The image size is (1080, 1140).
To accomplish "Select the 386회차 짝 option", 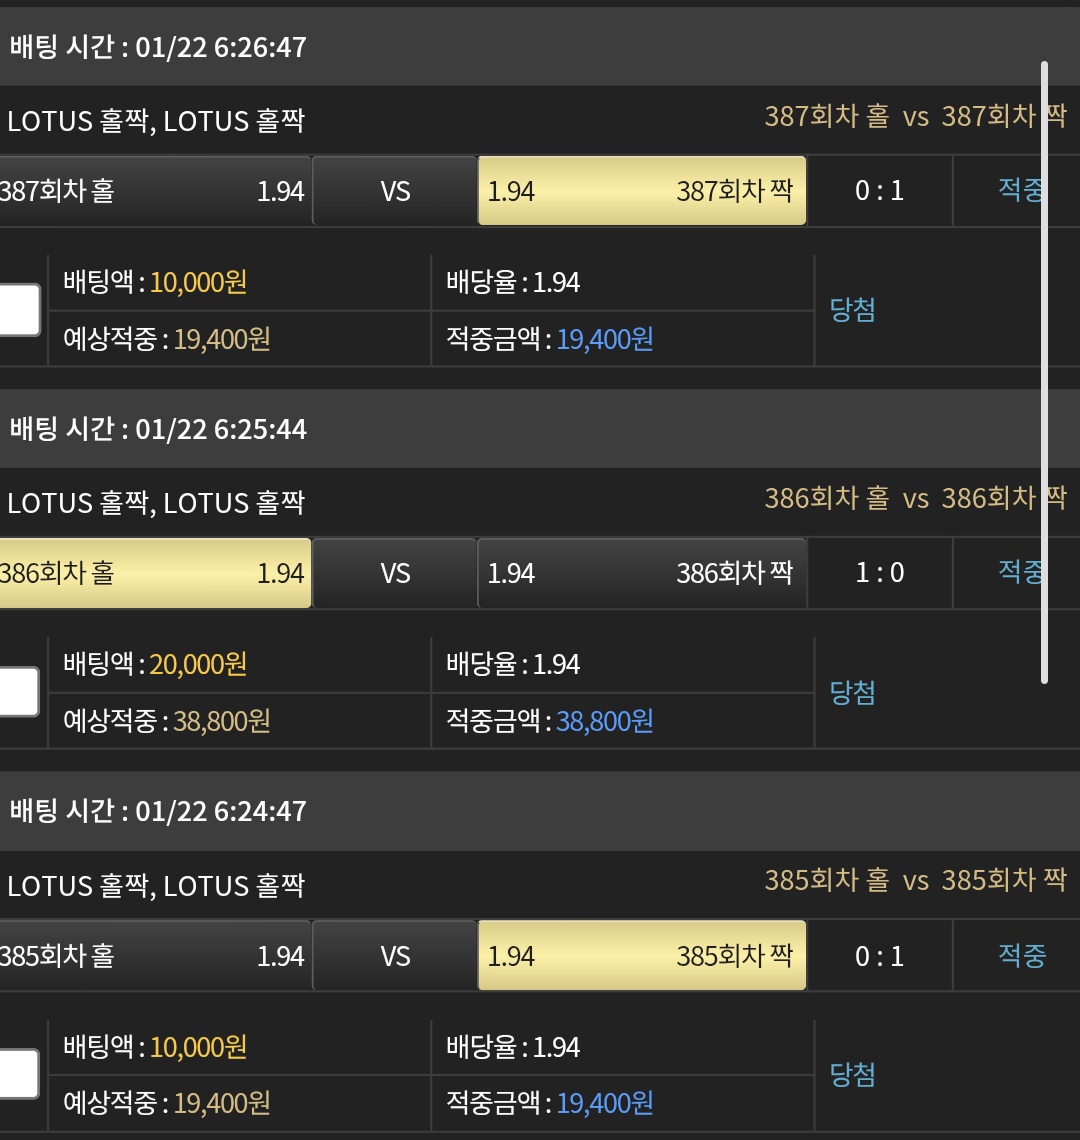I will (x=641, y=573).
